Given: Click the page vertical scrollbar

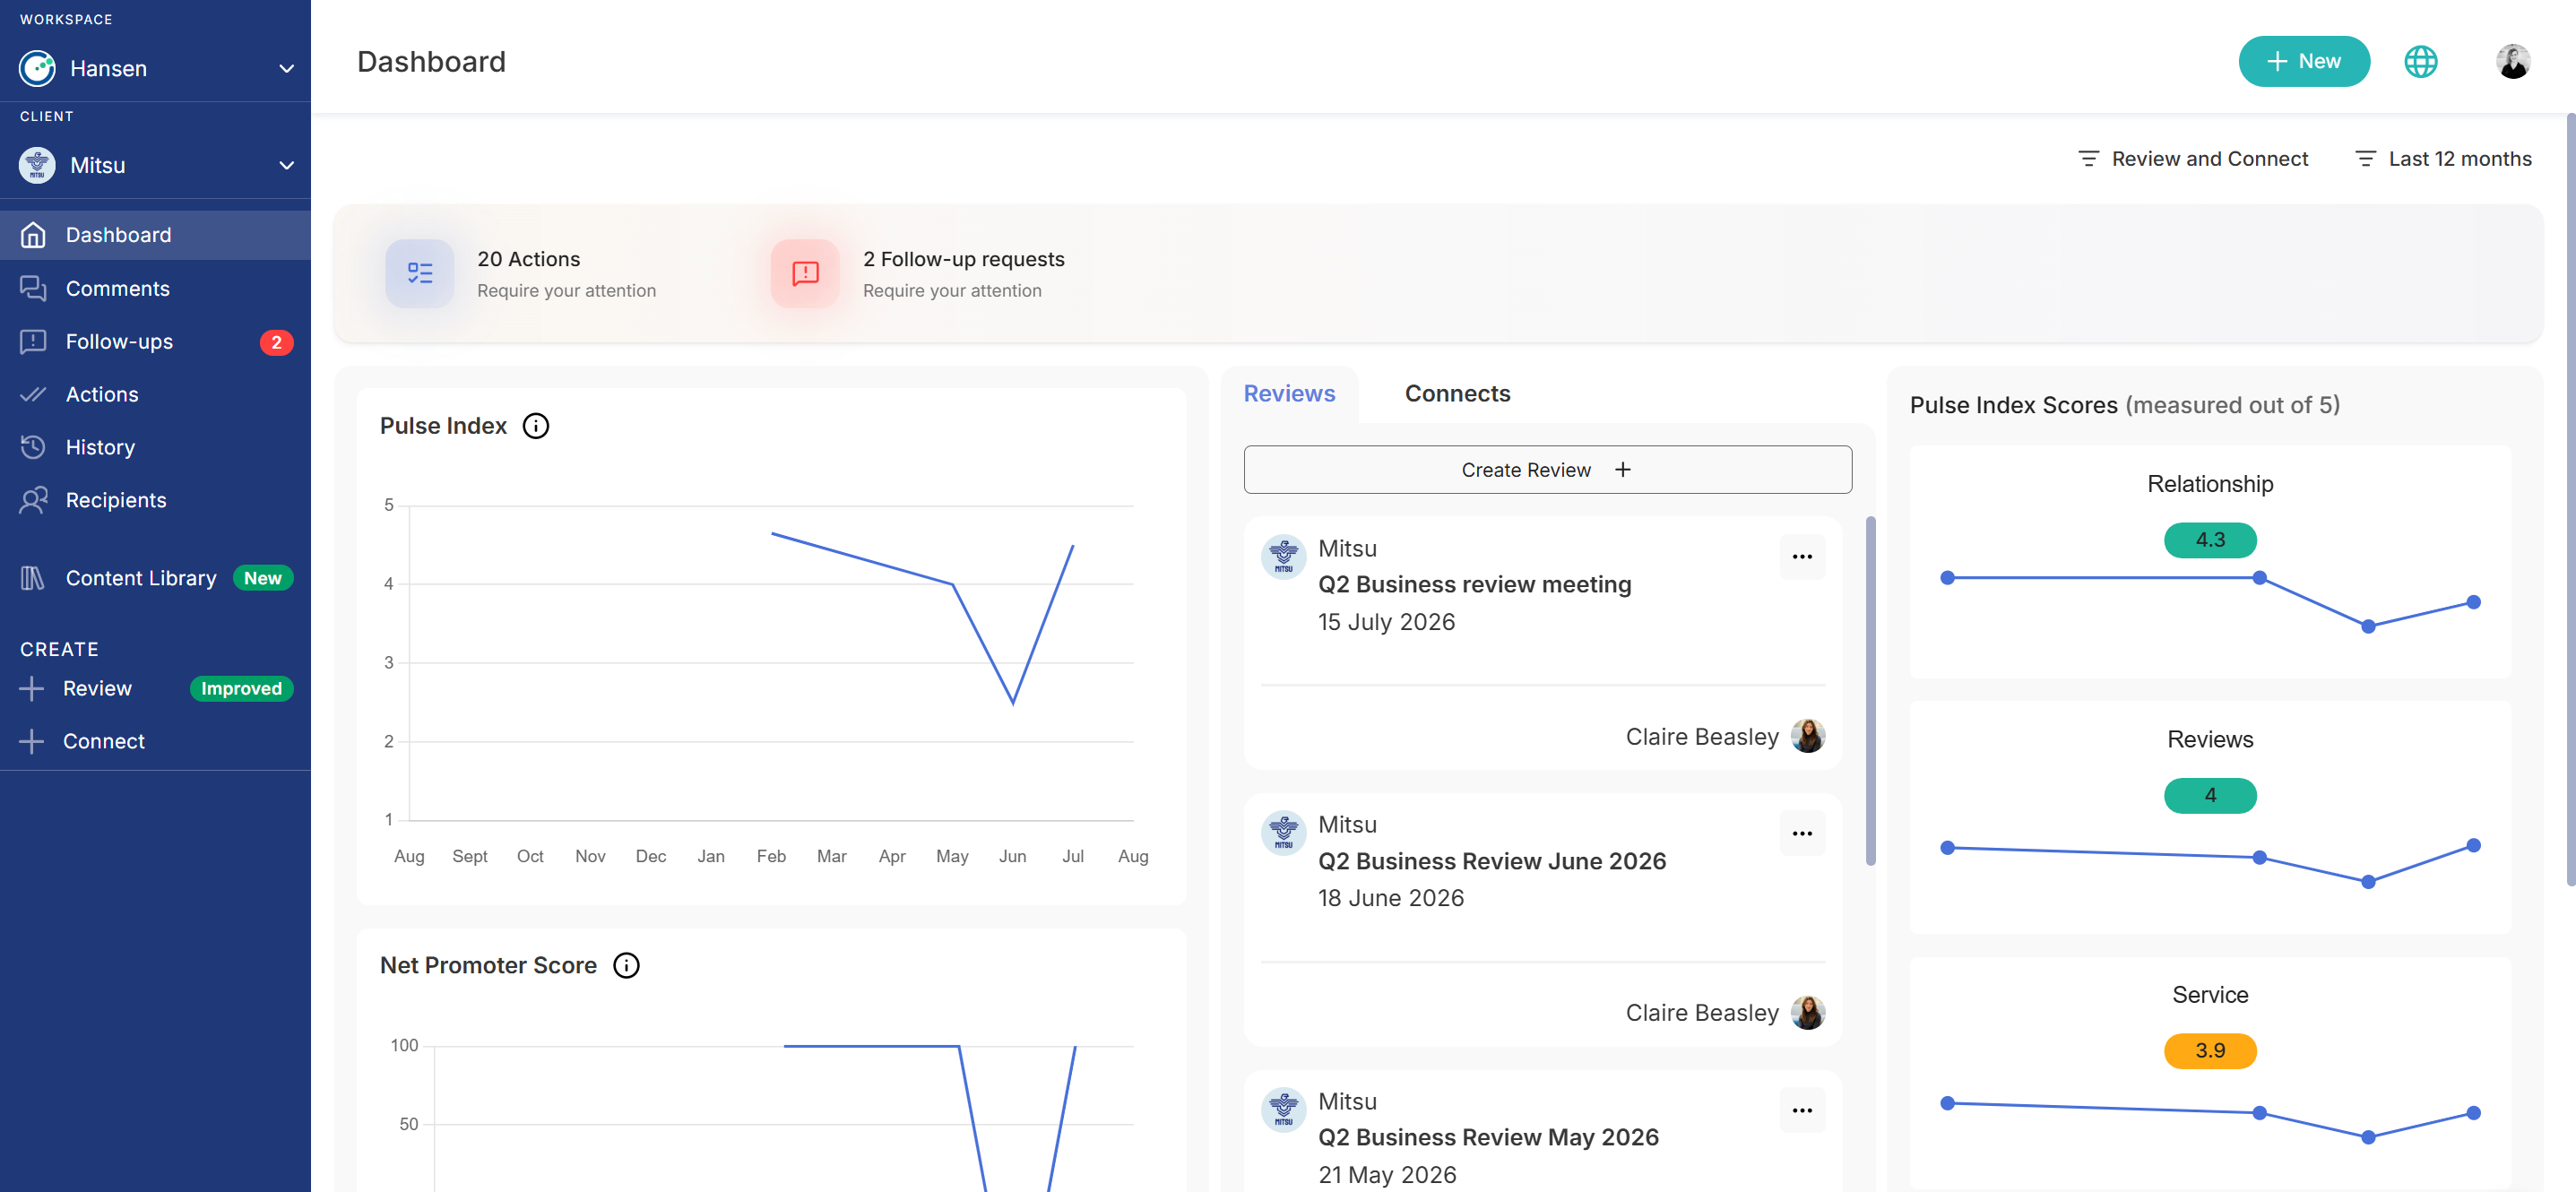Looking at the screenshot, I should point(2570,500).
